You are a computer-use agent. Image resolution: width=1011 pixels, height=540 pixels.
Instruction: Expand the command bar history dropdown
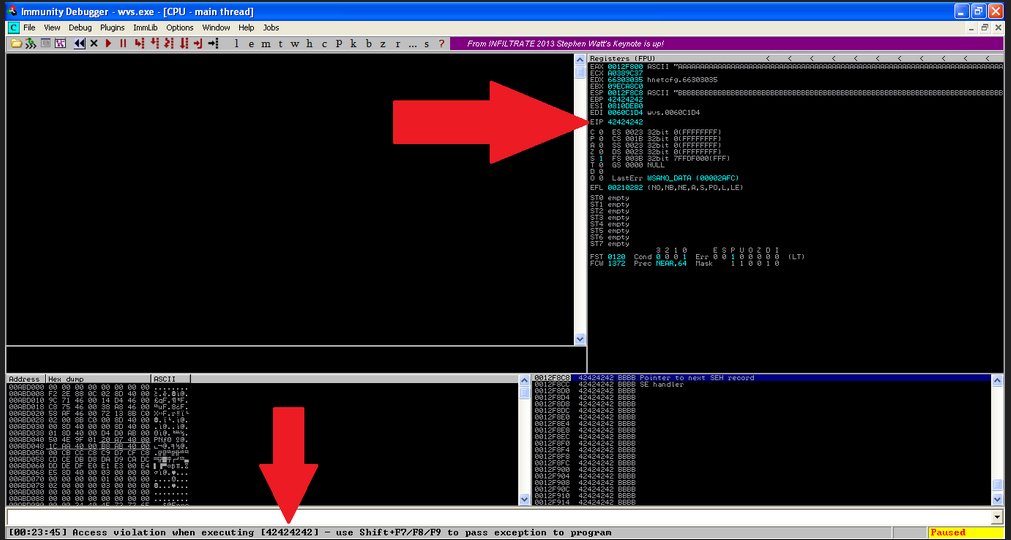click(996, 517)
